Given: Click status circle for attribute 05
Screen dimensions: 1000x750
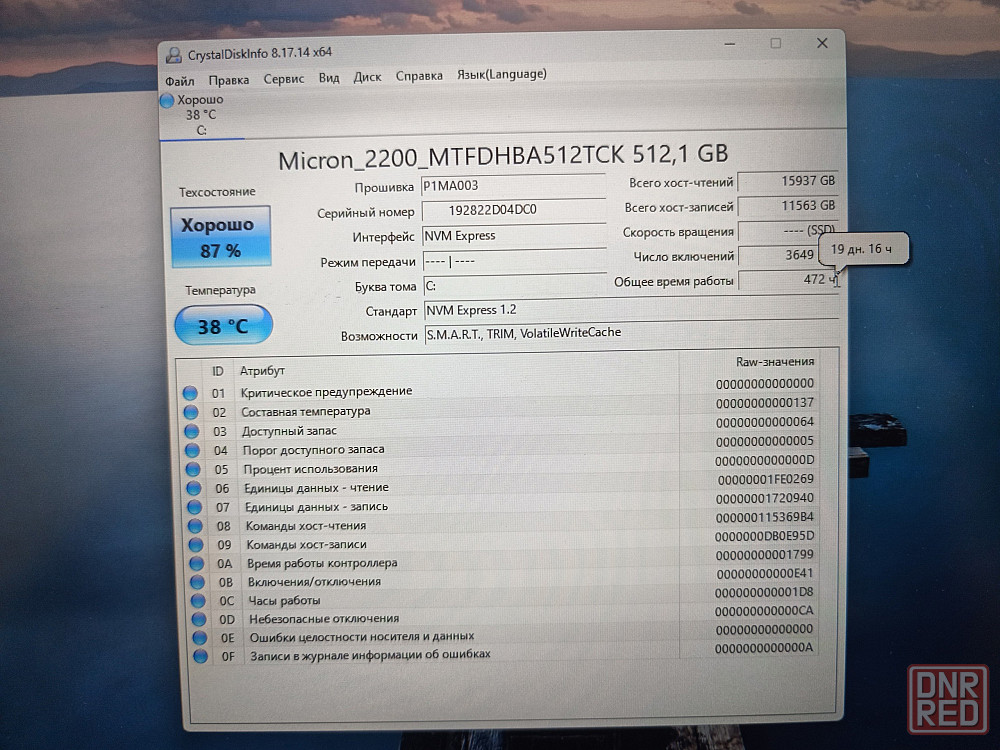Looking at the screenshot, I should (x=193, y=469).
